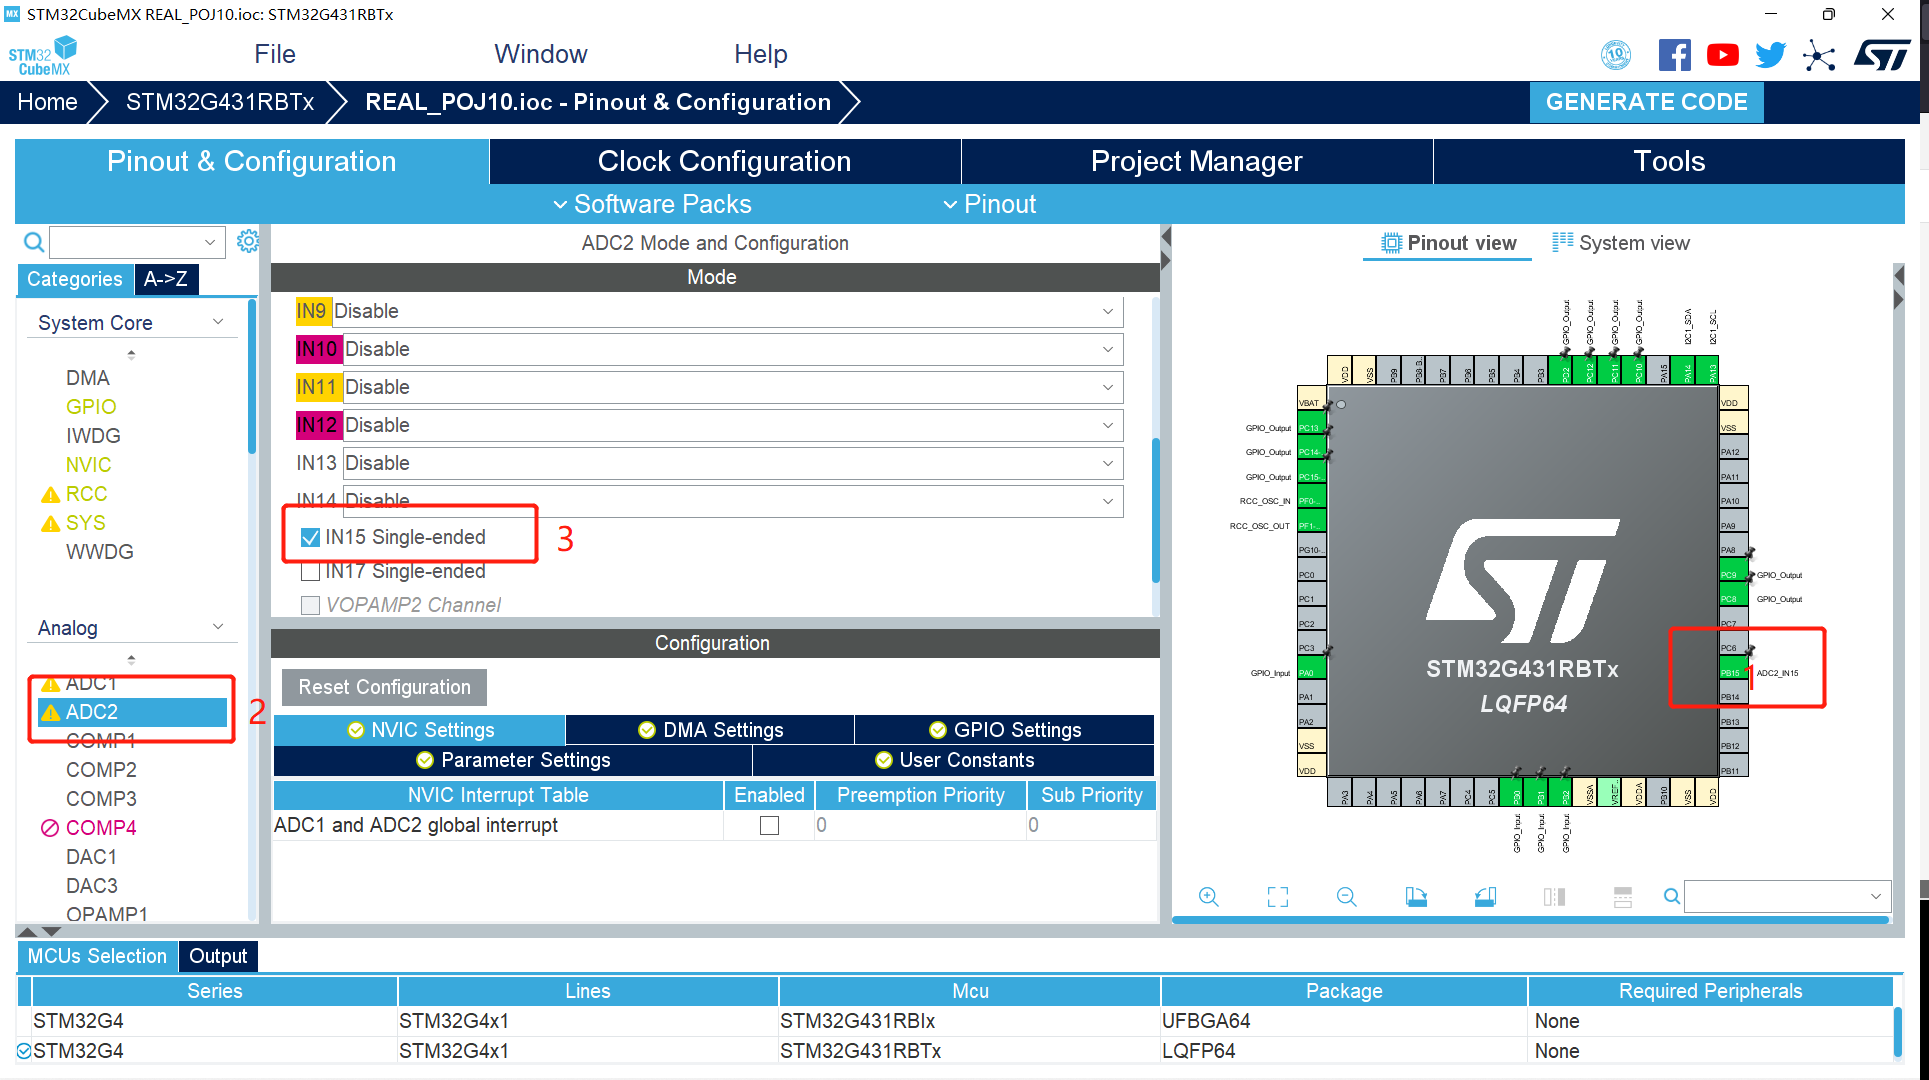
Task: Switch to Clock Configuration tab
Action: [x=724, y=161]
